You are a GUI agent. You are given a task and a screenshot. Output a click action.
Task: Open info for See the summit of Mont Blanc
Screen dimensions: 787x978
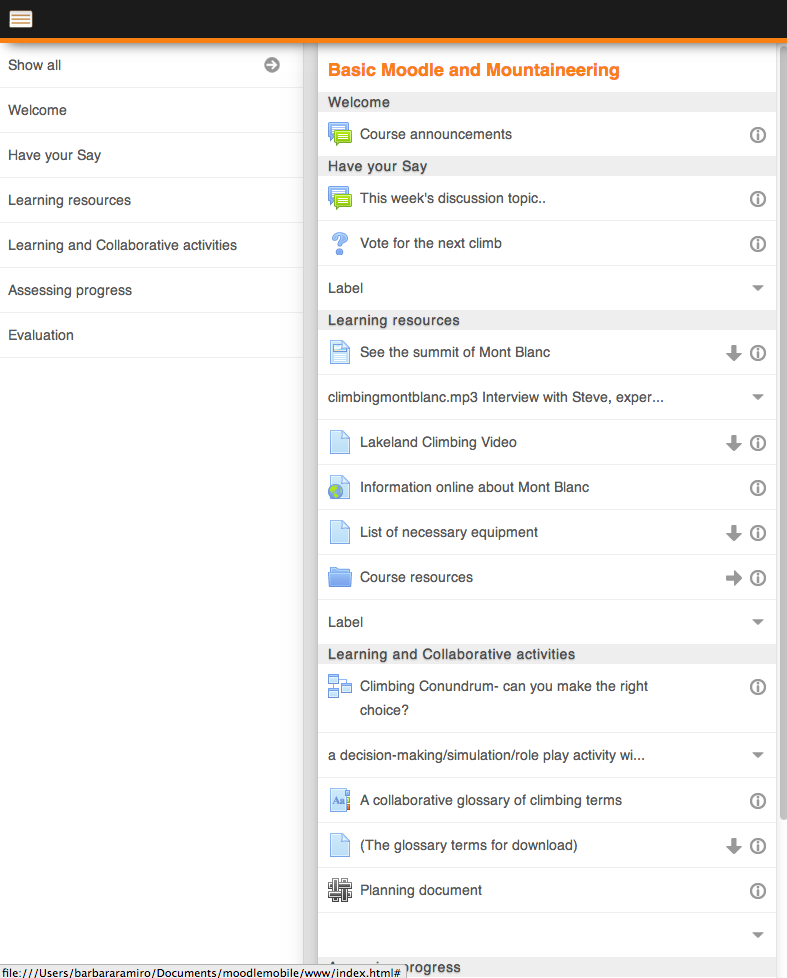pyautogui.click(x=758, y=353)
